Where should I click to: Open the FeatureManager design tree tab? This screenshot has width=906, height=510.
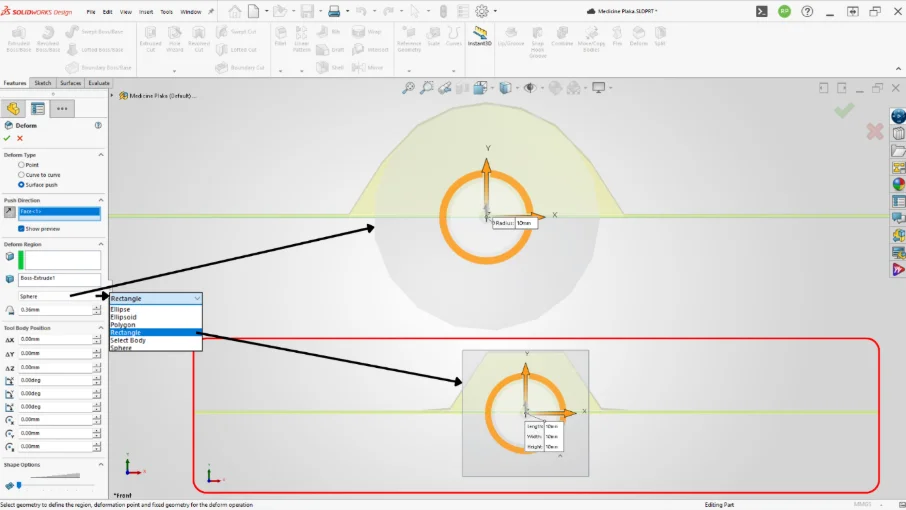(x=13, y=109)
